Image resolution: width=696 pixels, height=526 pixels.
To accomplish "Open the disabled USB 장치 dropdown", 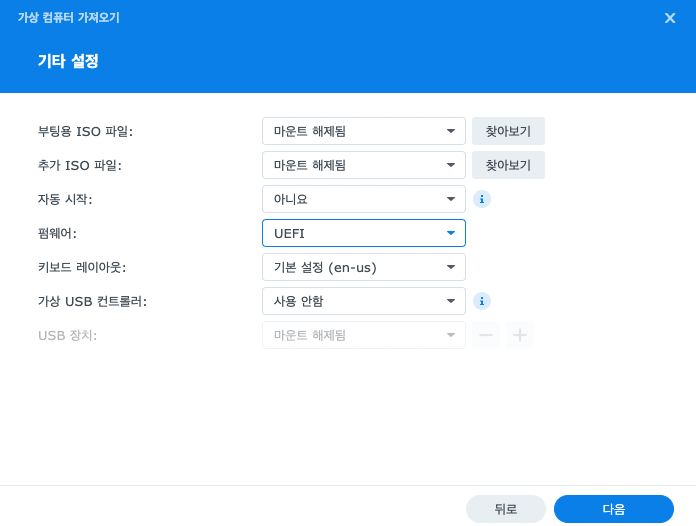I will click(x=364, y=335).
